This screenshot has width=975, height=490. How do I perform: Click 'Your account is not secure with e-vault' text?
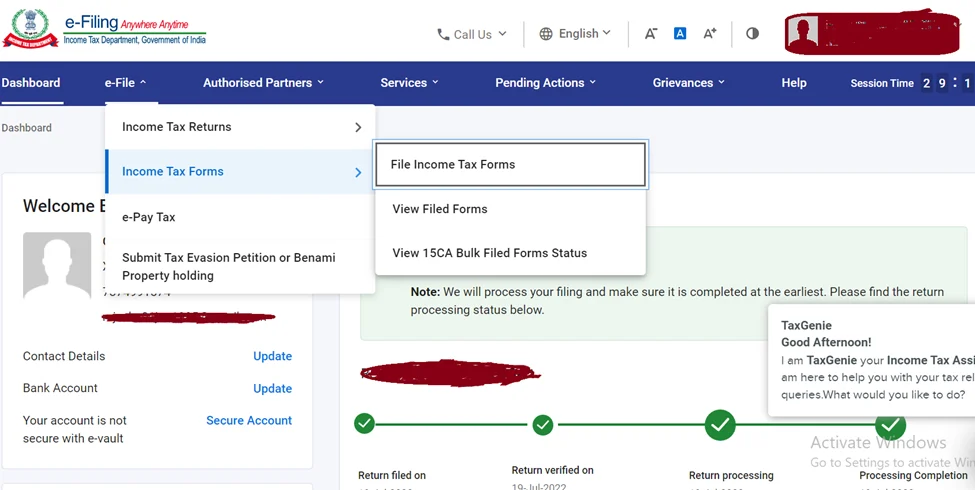pyautogui.click(x=75, y=429)
